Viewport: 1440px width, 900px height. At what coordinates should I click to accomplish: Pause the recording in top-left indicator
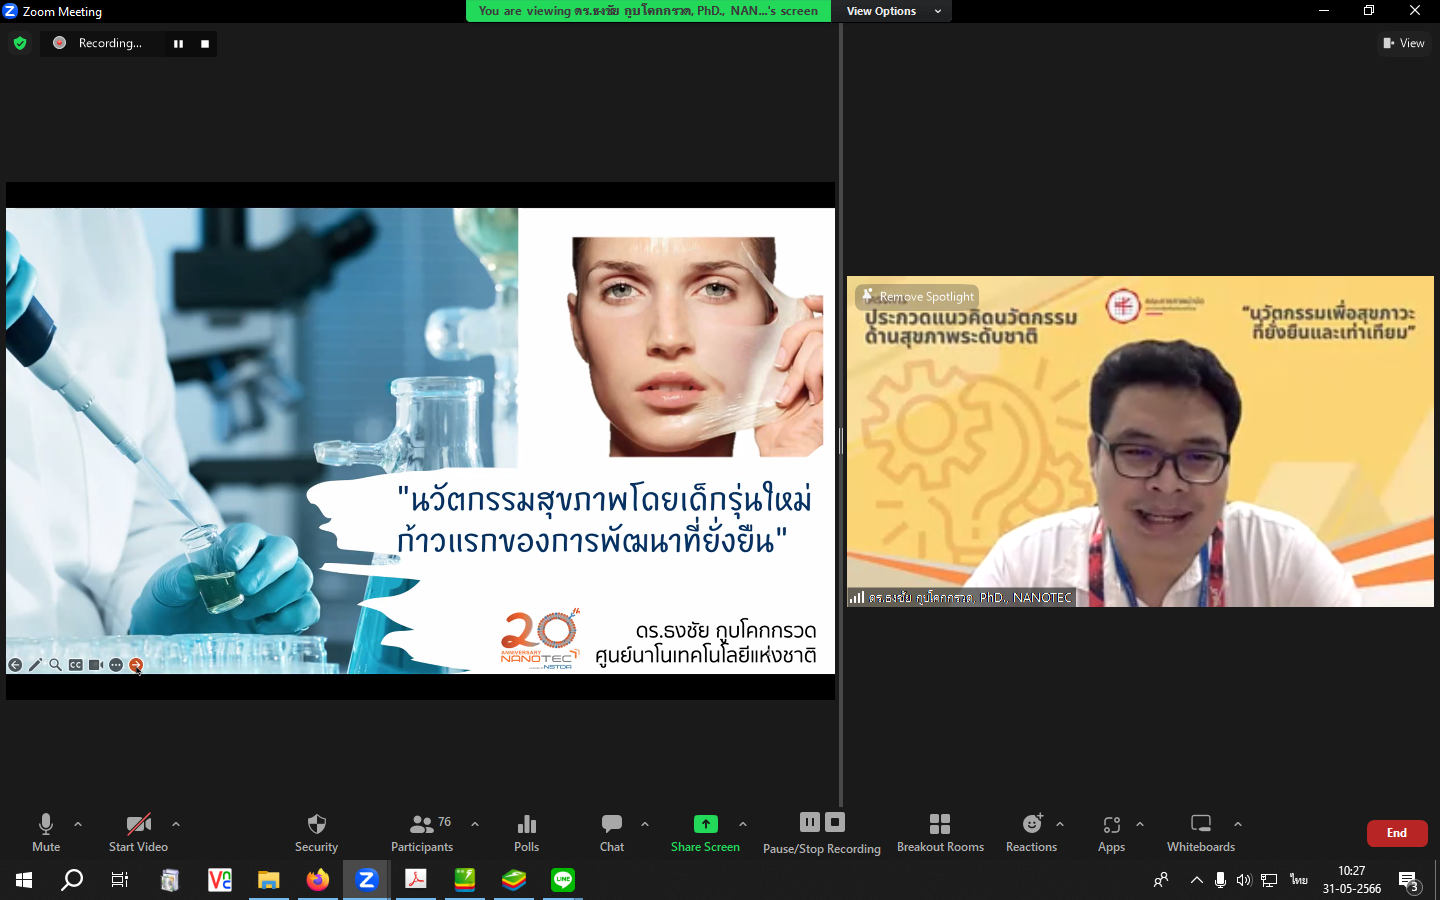pos(178,44)
